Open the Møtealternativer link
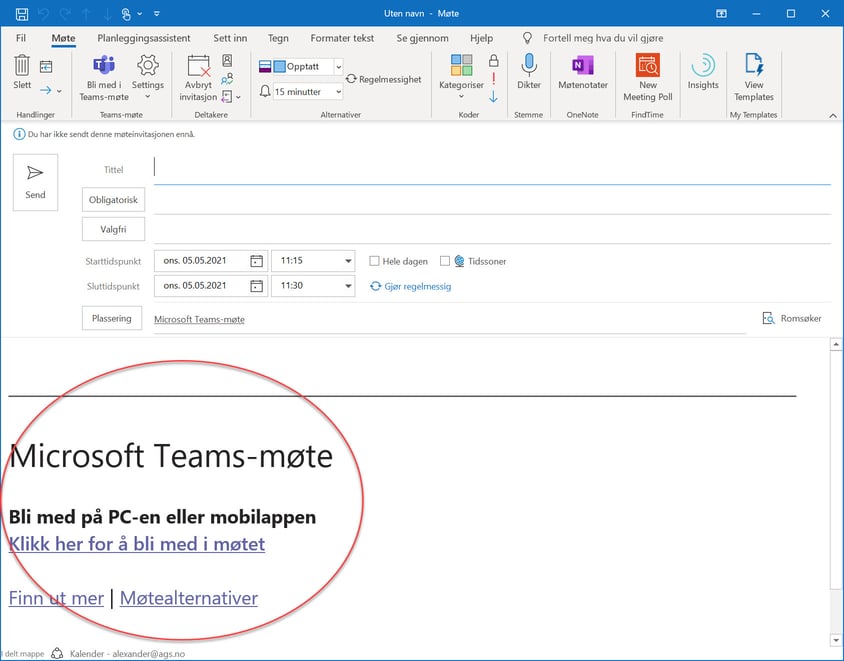This screenshot has width=844, height=661. pyautogui.click(x=189, y=598)
